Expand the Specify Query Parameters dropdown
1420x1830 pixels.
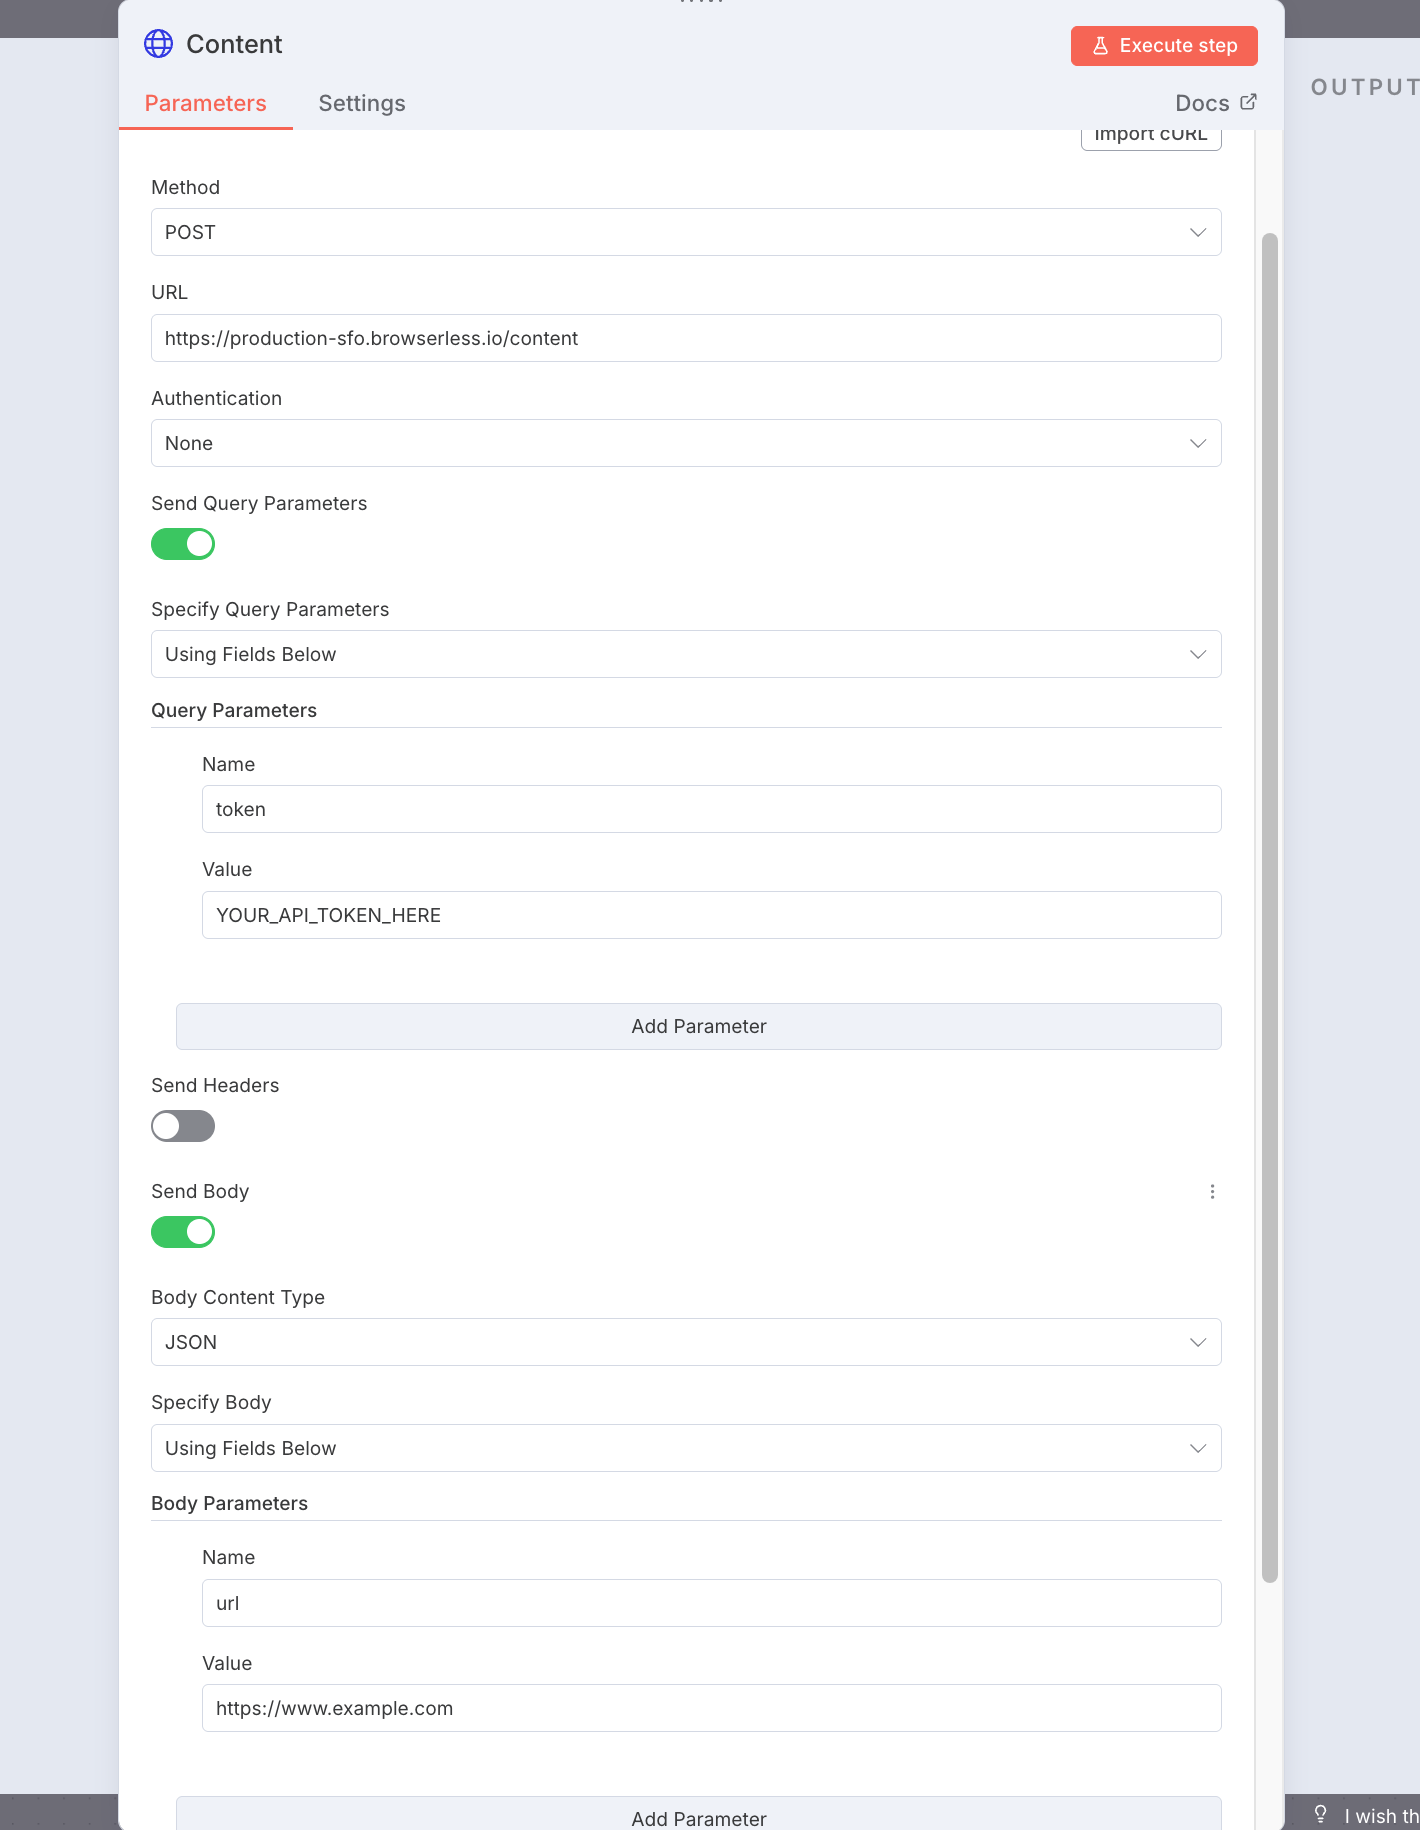(x=685, y=654)
